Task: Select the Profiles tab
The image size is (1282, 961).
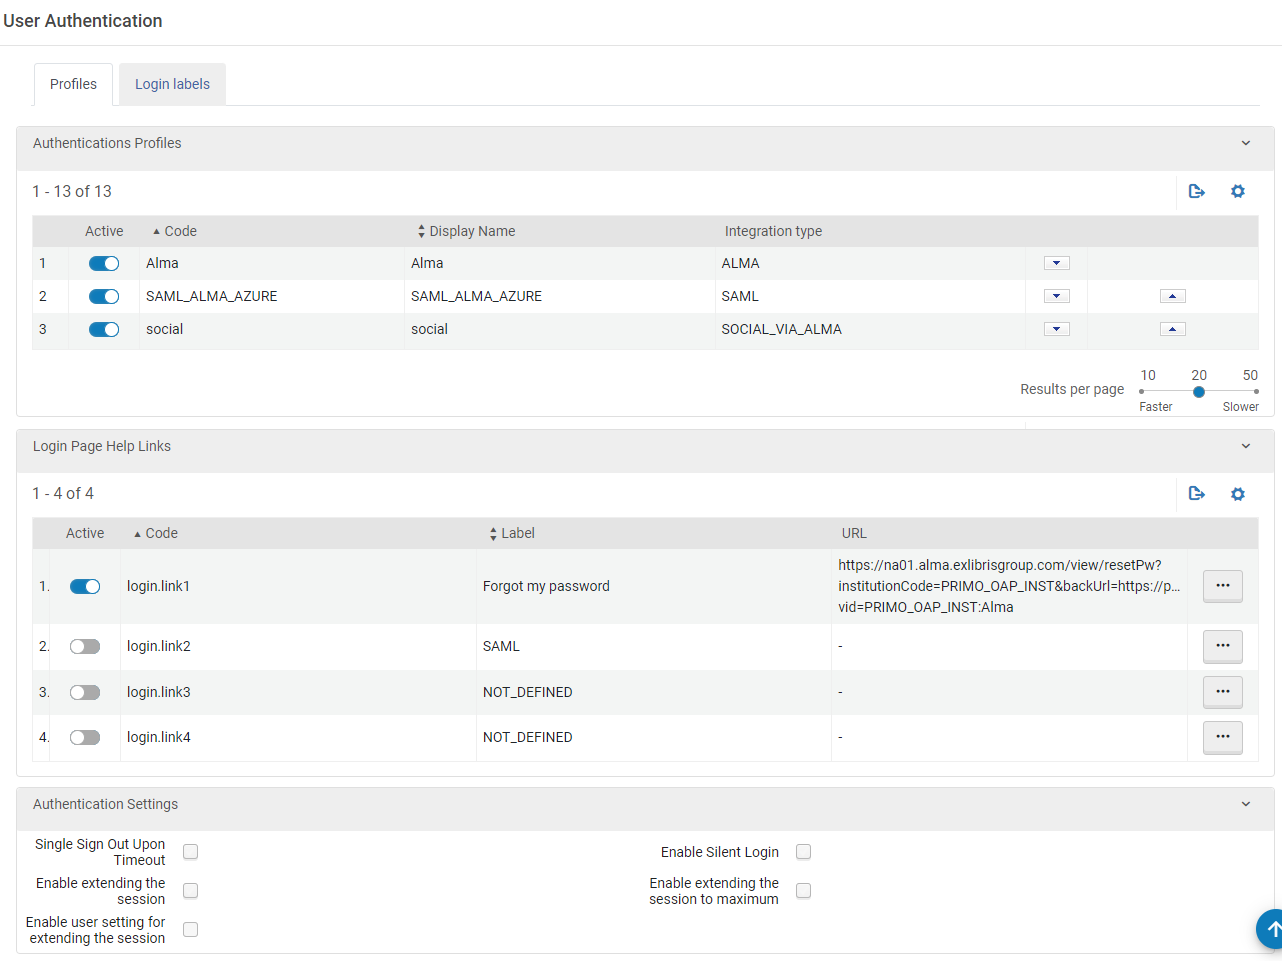Action: point(73,84)
